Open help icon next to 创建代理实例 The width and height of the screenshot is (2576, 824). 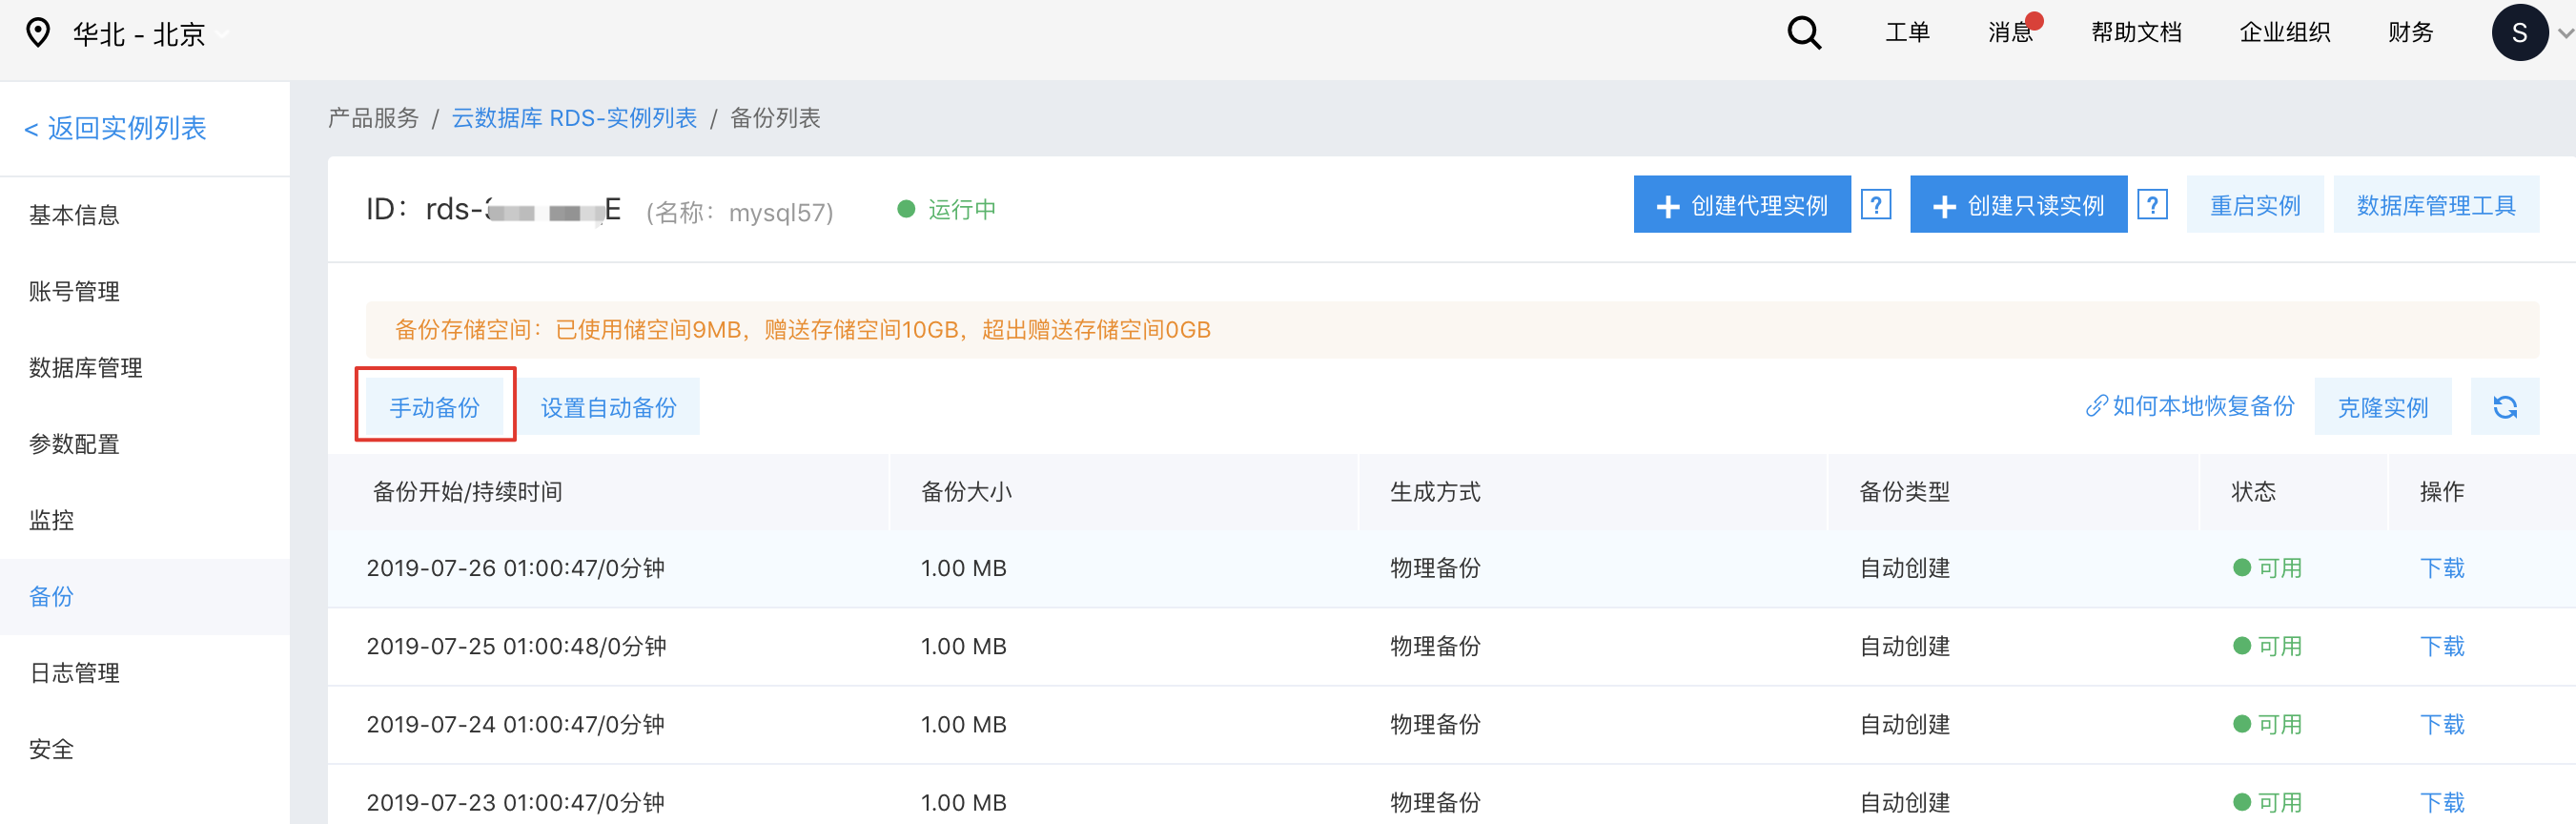pyautogui.click(x=1875, y=205)
